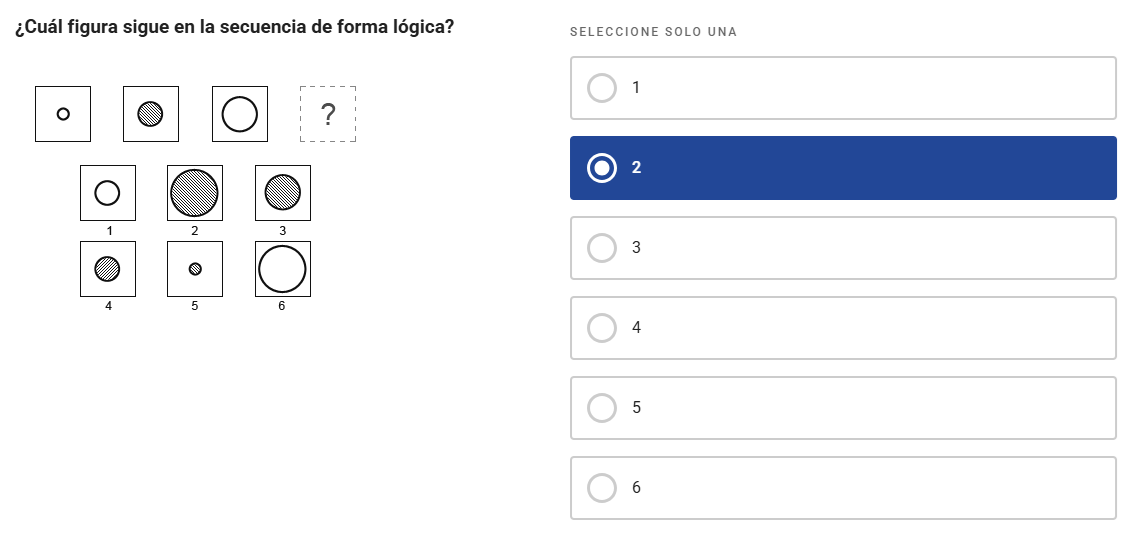Click the dashed question mark placeholder box

(x=328, y=114)
